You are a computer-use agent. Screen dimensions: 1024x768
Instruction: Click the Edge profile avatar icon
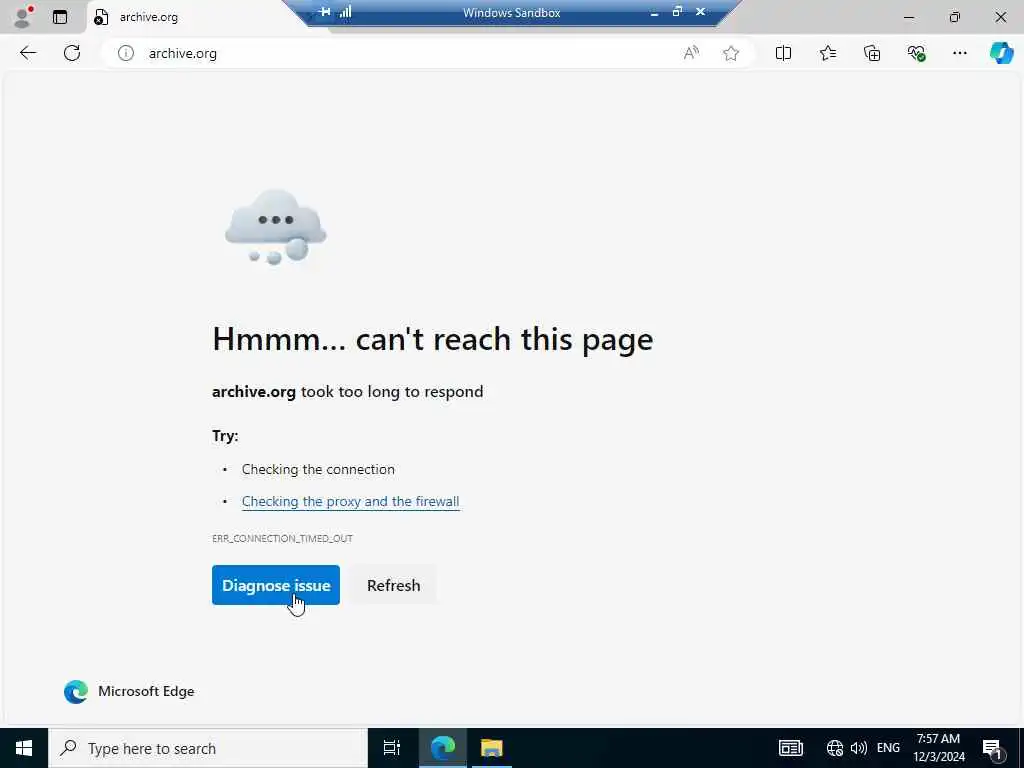pos(23,17)
